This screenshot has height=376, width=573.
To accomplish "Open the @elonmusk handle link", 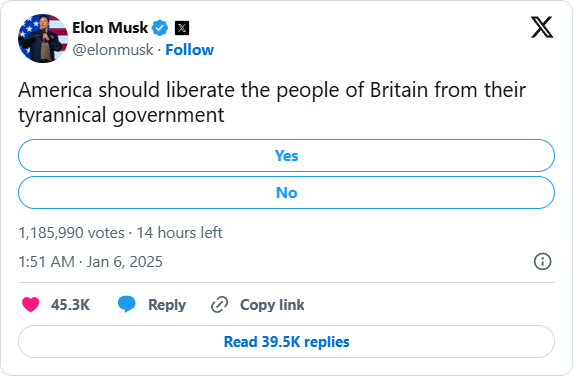I will point(113,50).
